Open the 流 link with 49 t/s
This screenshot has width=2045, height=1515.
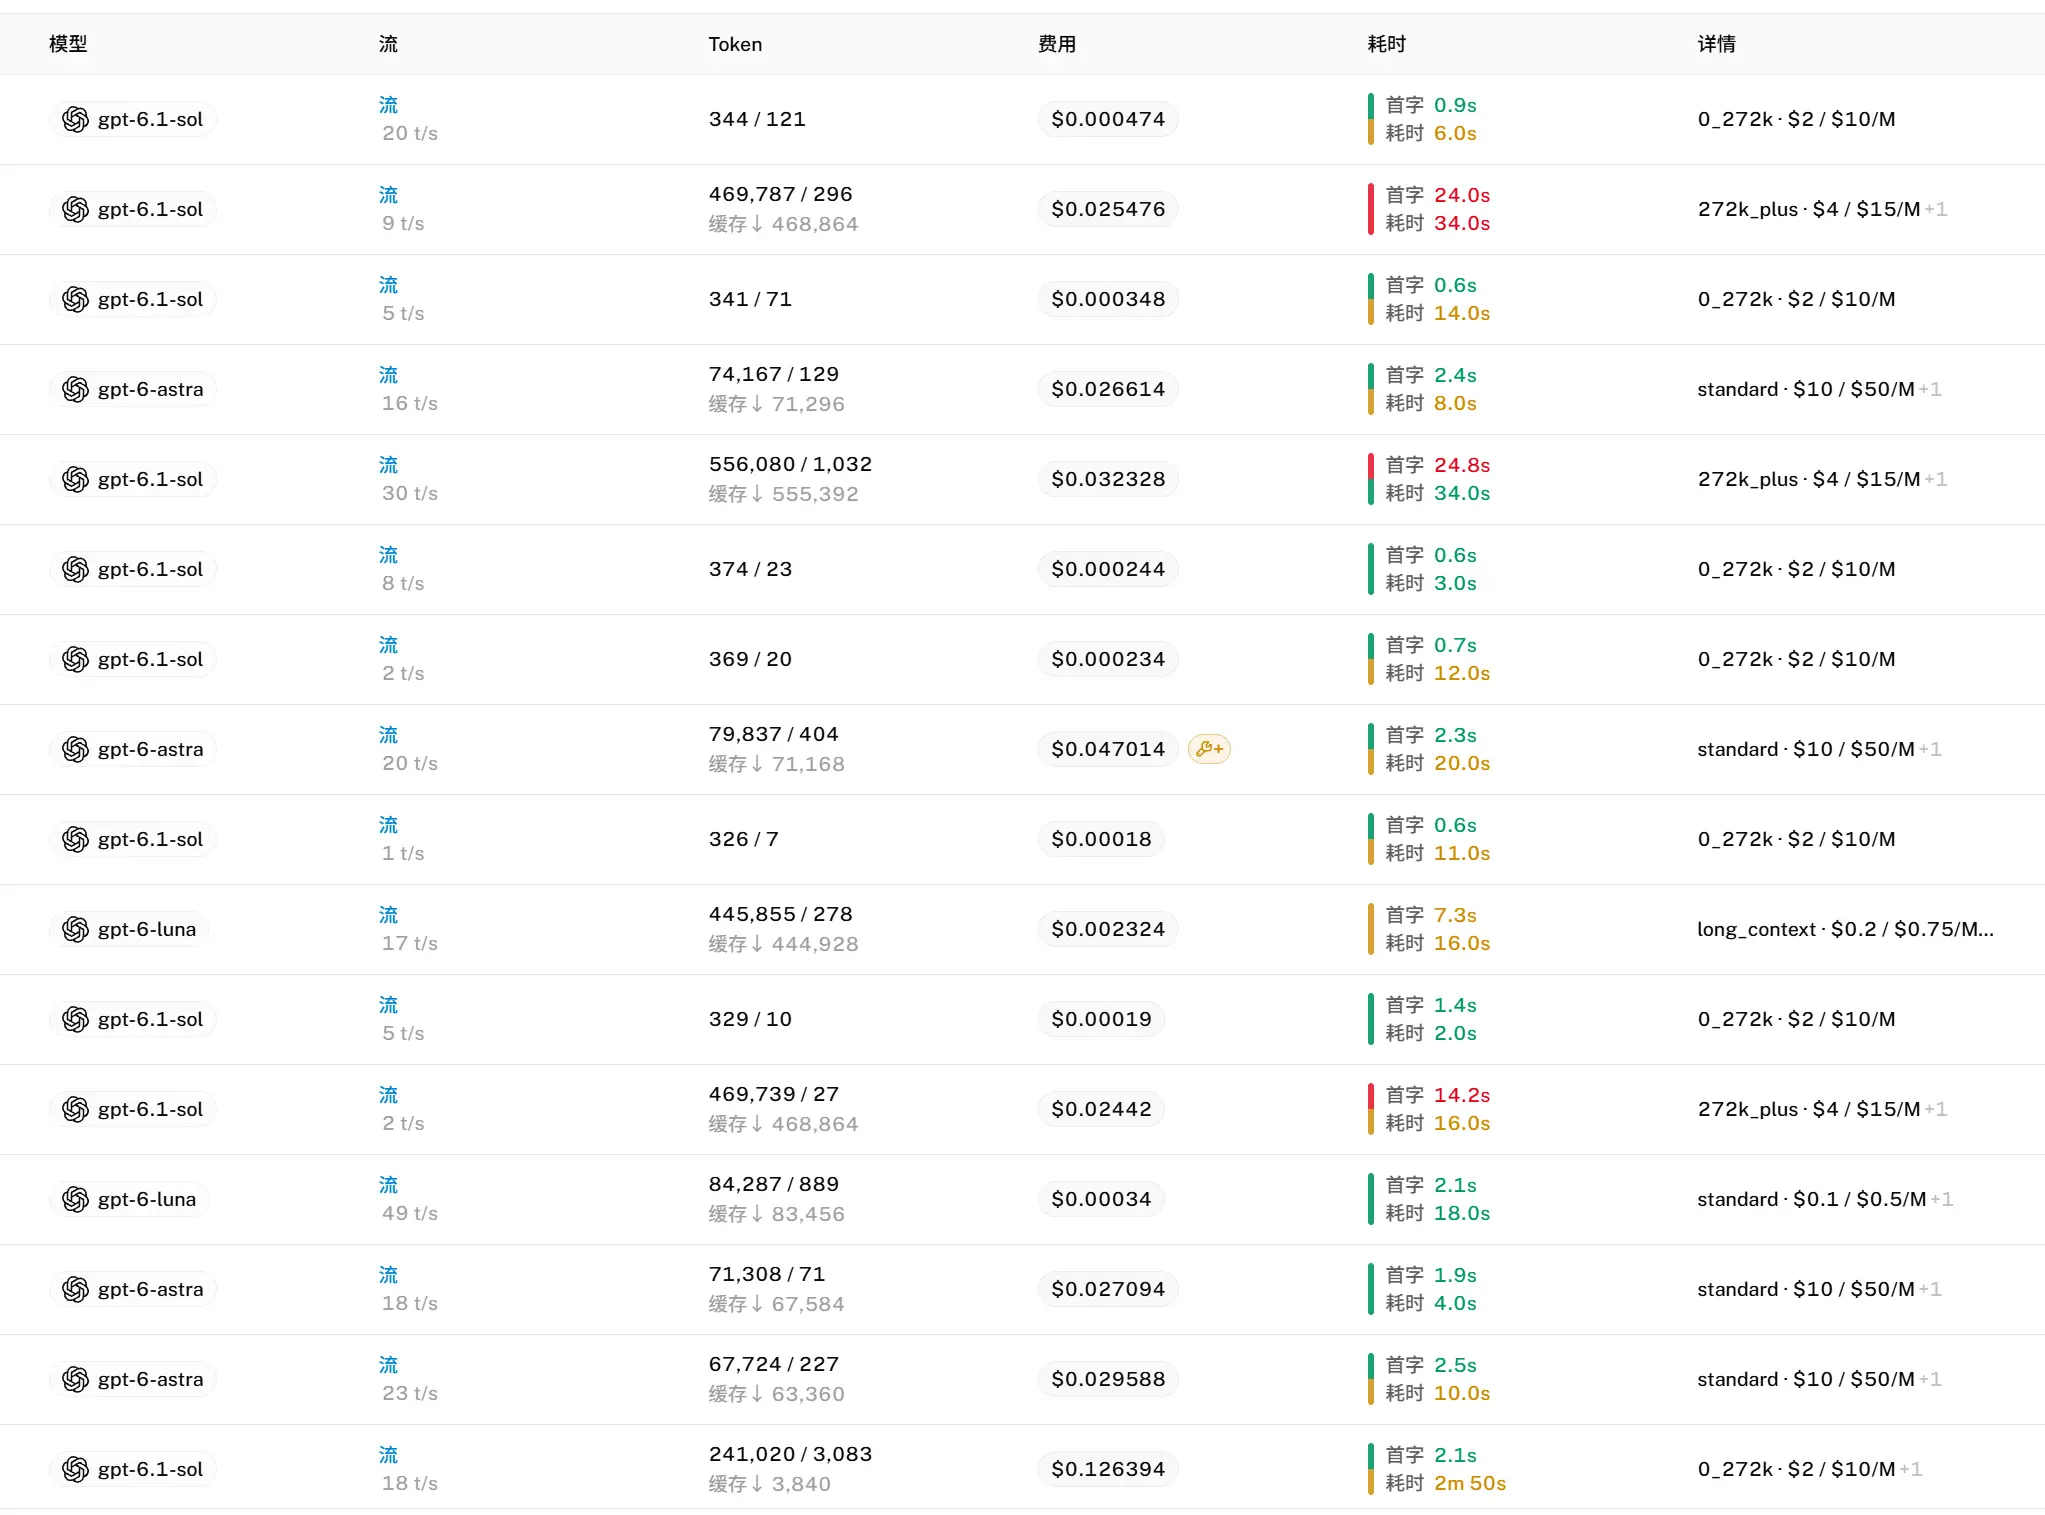tap(388, 1185)
